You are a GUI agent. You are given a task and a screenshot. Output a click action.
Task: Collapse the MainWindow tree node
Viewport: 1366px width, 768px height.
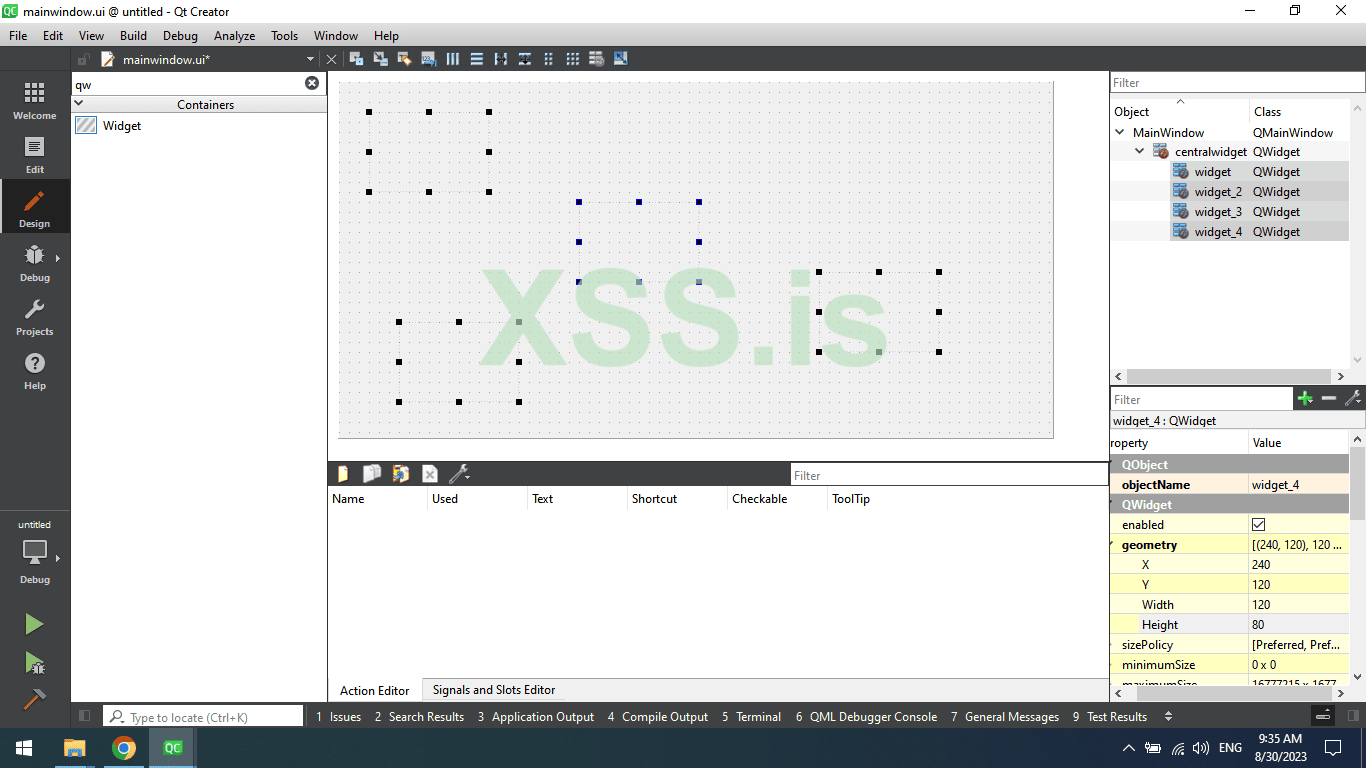tap(1118, 131)
